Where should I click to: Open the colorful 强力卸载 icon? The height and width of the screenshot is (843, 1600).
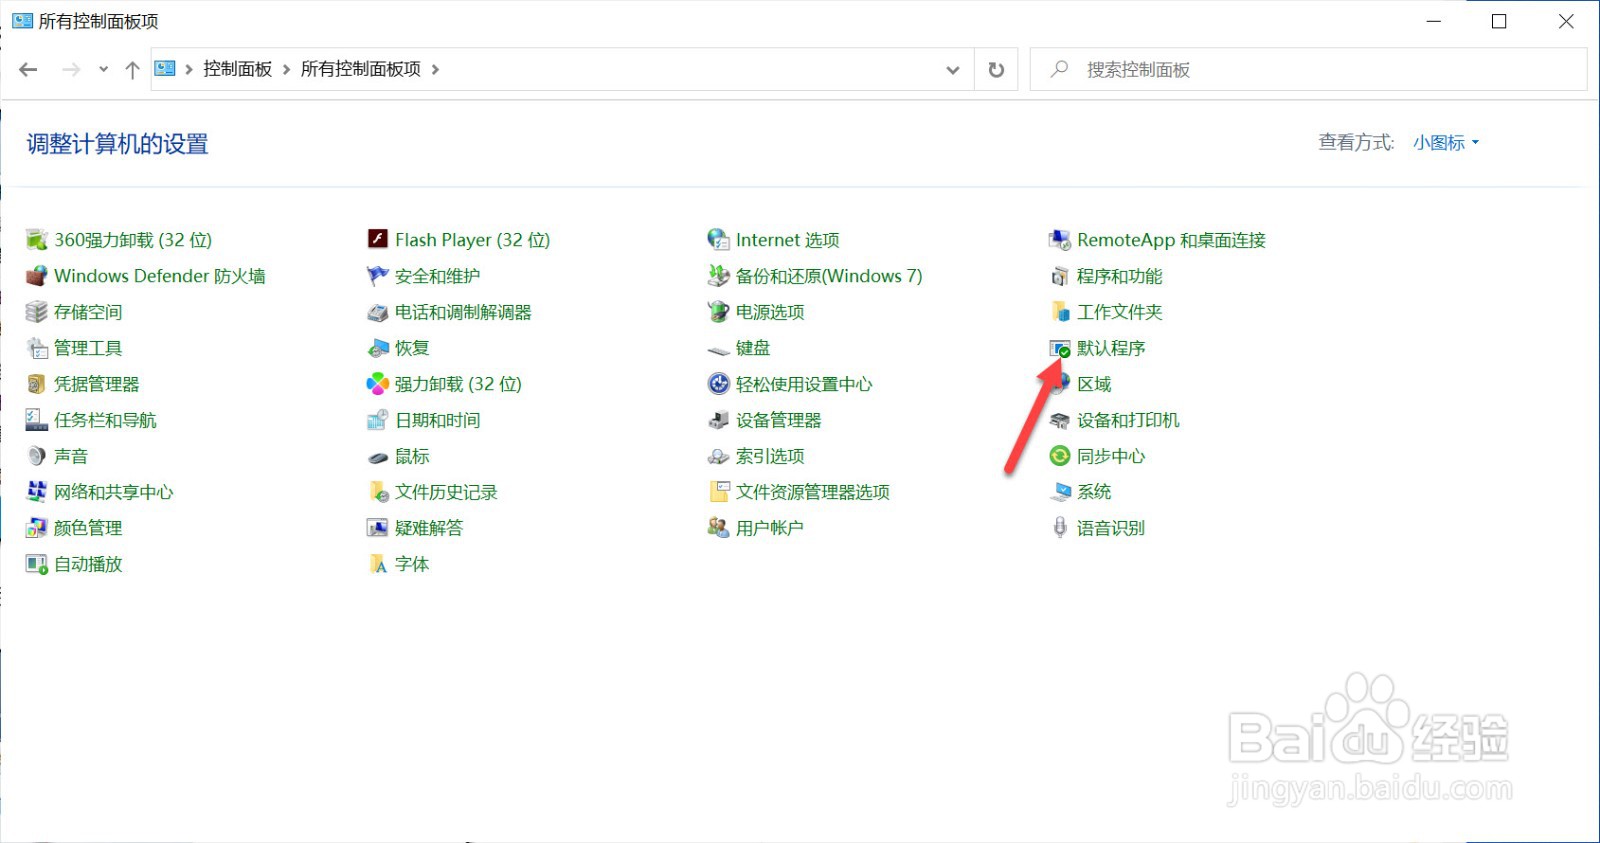378,384
